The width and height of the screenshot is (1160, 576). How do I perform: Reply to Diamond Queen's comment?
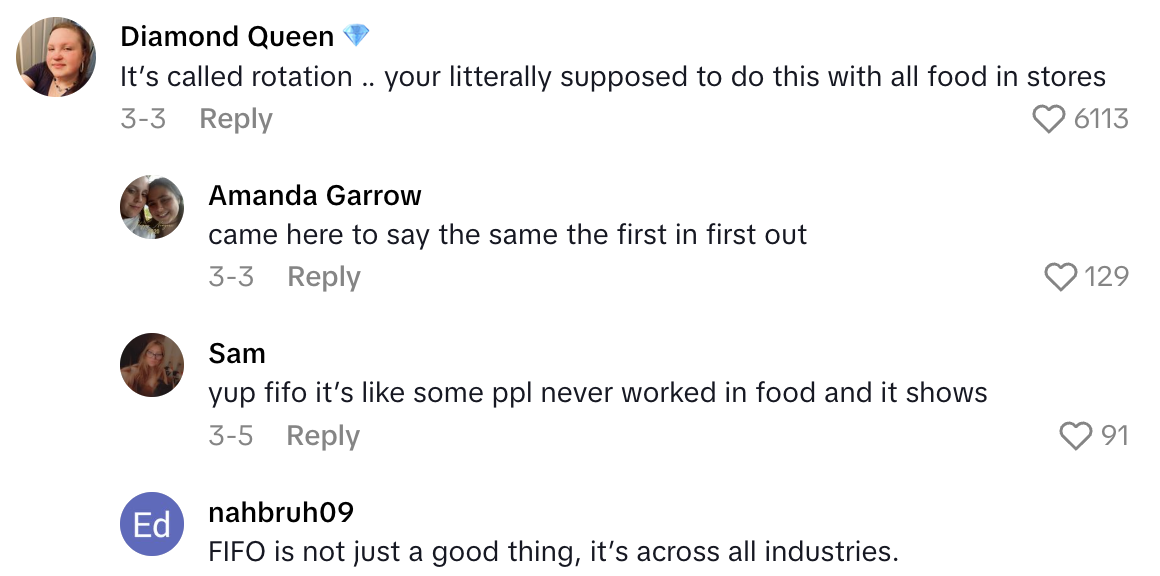[x=236, y=119]
